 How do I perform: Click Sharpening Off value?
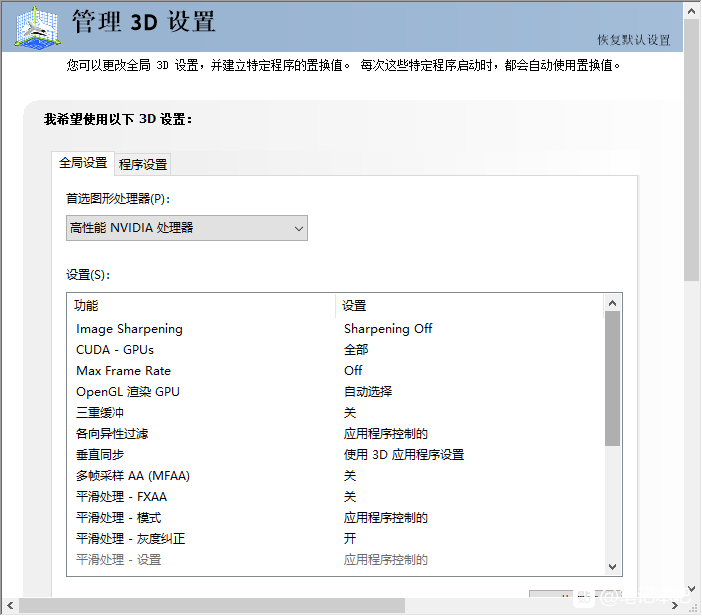(388, 329)
